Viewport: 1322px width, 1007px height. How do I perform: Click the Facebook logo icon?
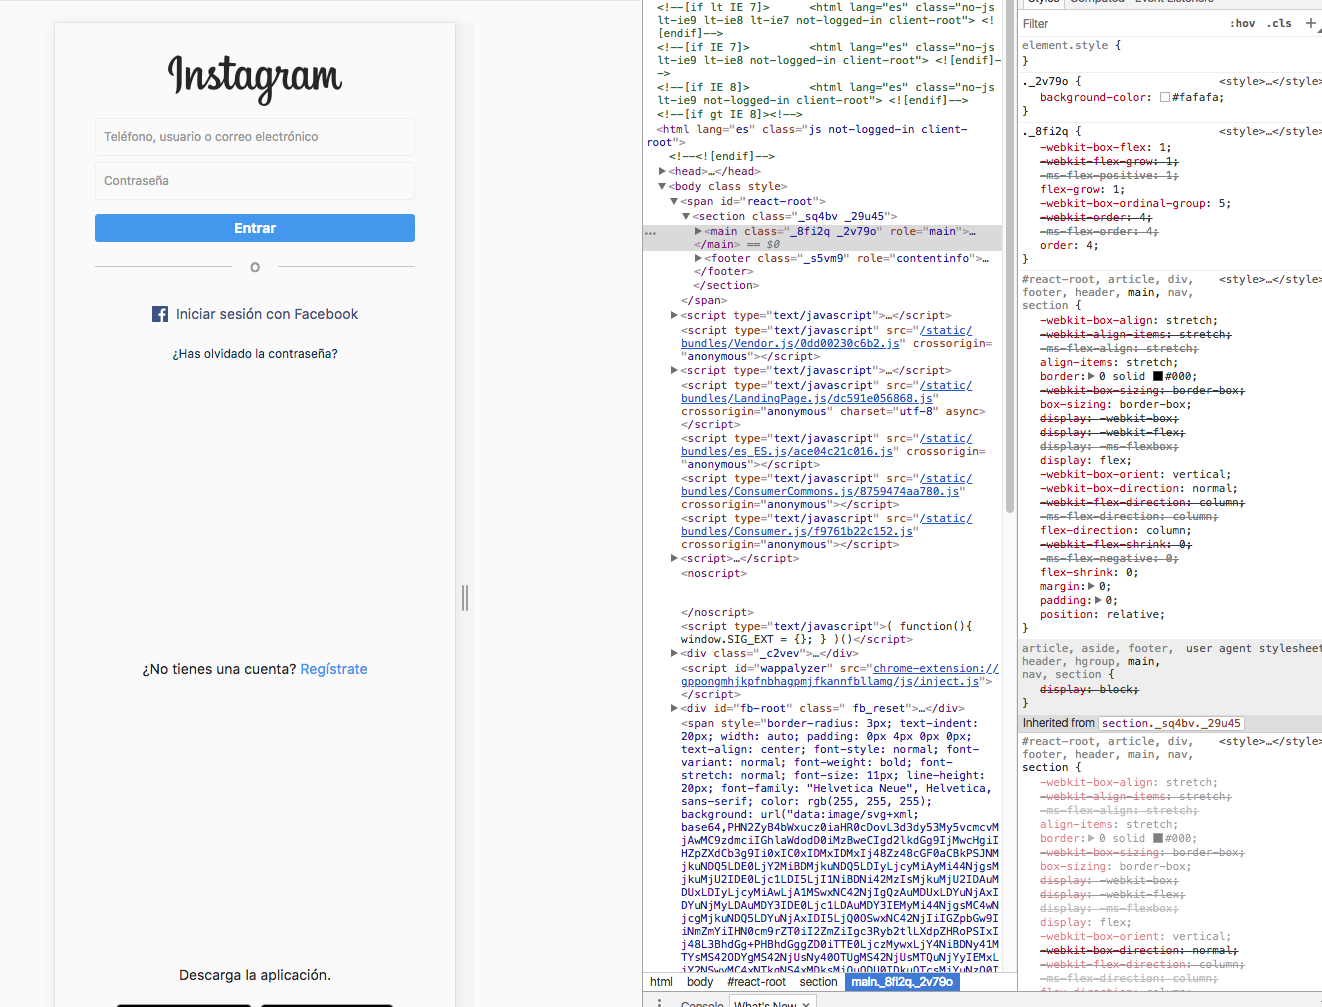tap(160, 314)
